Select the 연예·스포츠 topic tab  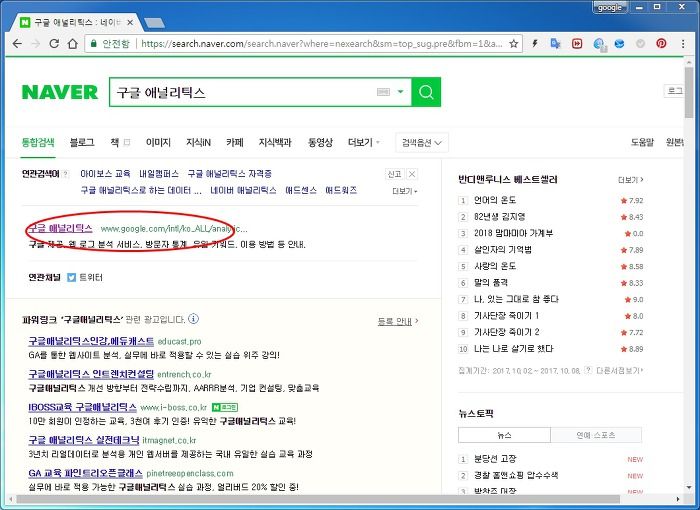click(x=596, y=435)
